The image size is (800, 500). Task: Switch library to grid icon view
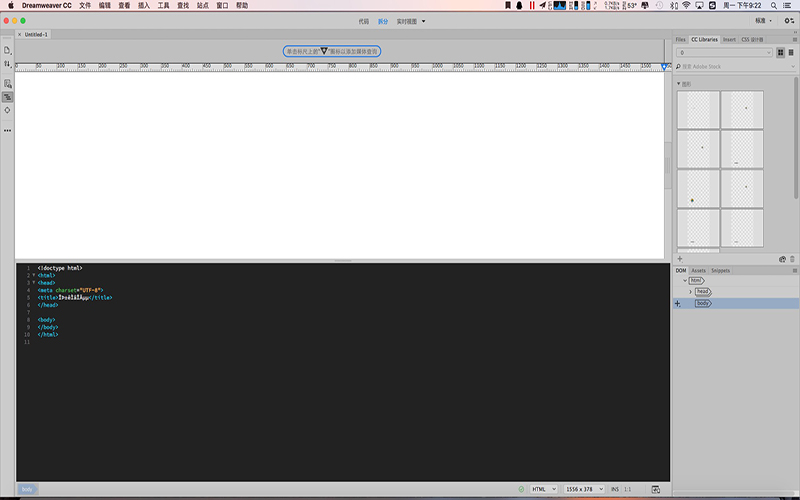[x=781, y=53]
